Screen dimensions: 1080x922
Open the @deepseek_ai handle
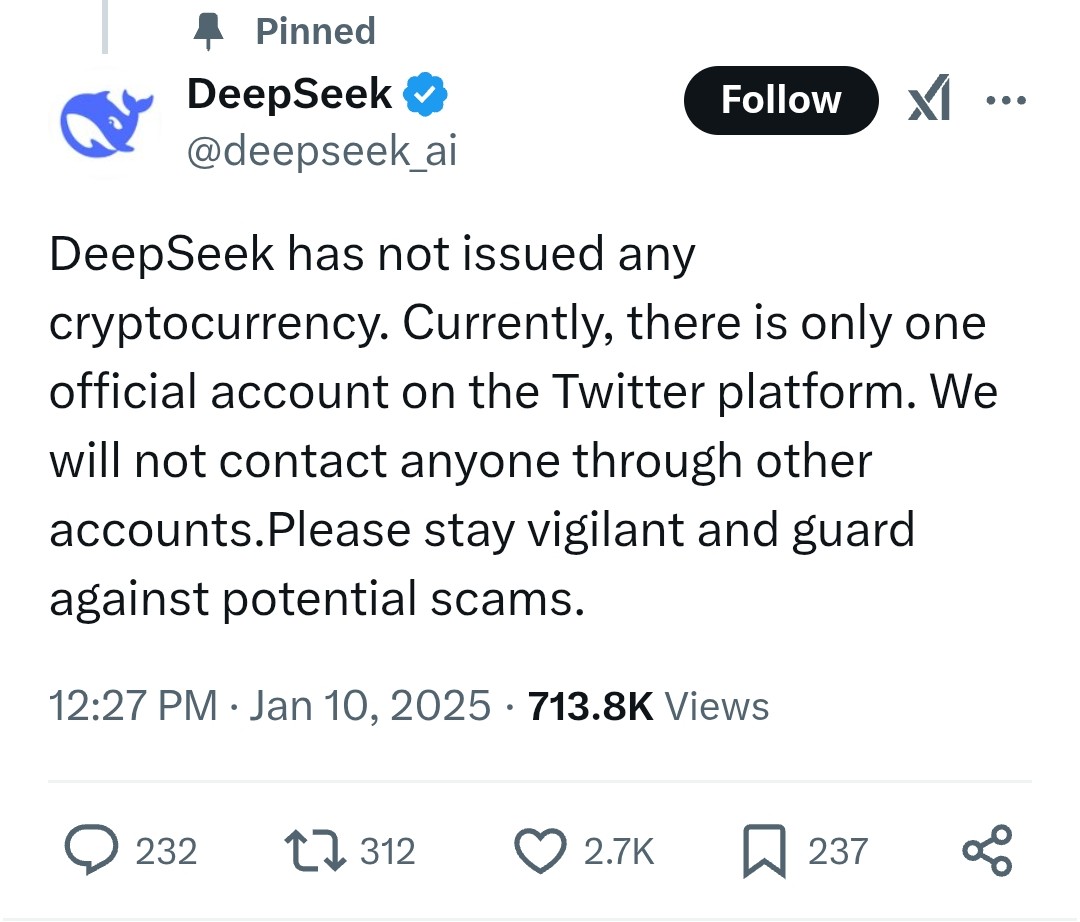[x=322, y=151]
